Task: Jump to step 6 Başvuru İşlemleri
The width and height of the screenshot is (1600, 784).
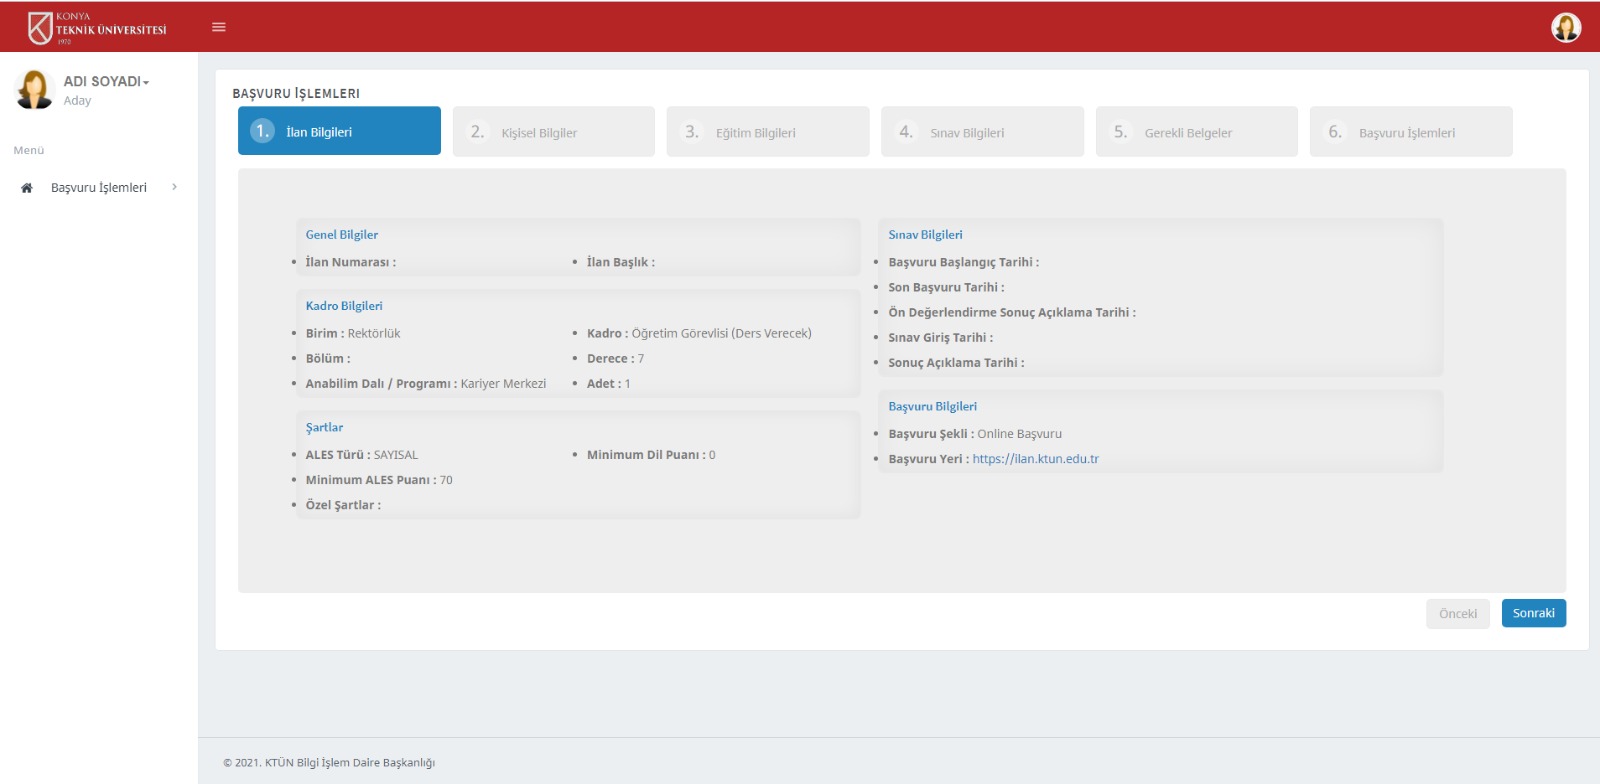Action: 1410,132
